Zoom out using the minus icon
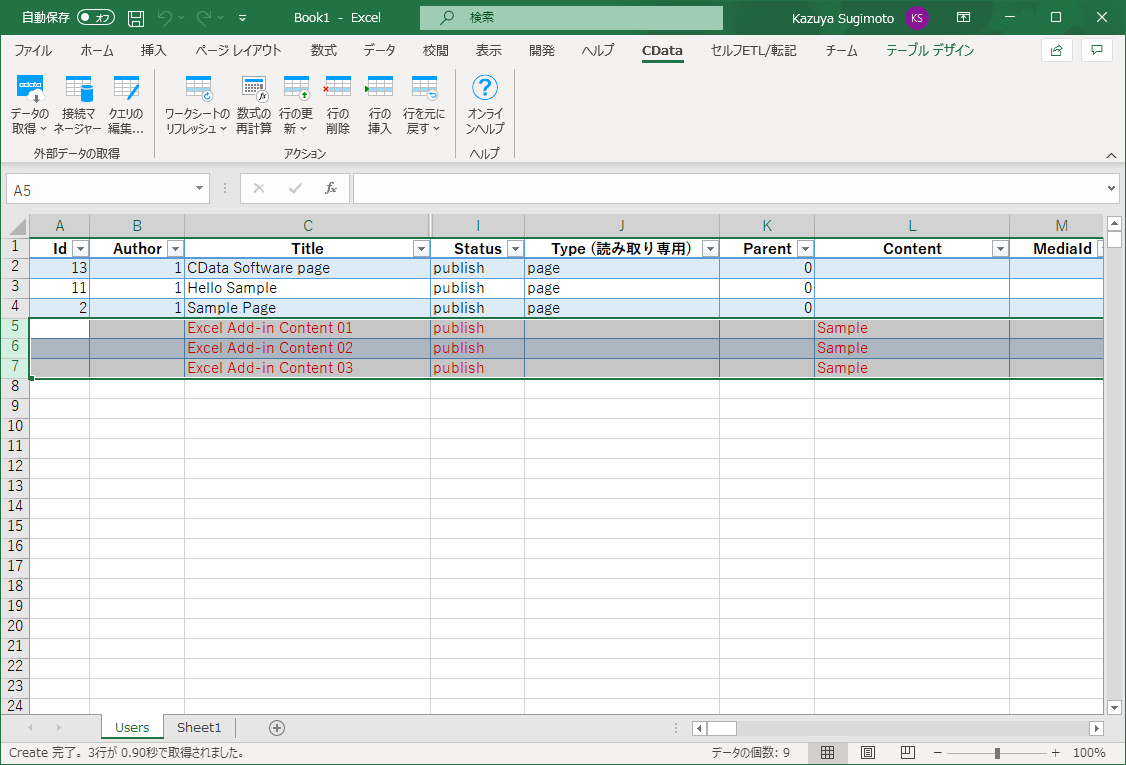The height and width of the screenshot is (765, 1126). 937,753
